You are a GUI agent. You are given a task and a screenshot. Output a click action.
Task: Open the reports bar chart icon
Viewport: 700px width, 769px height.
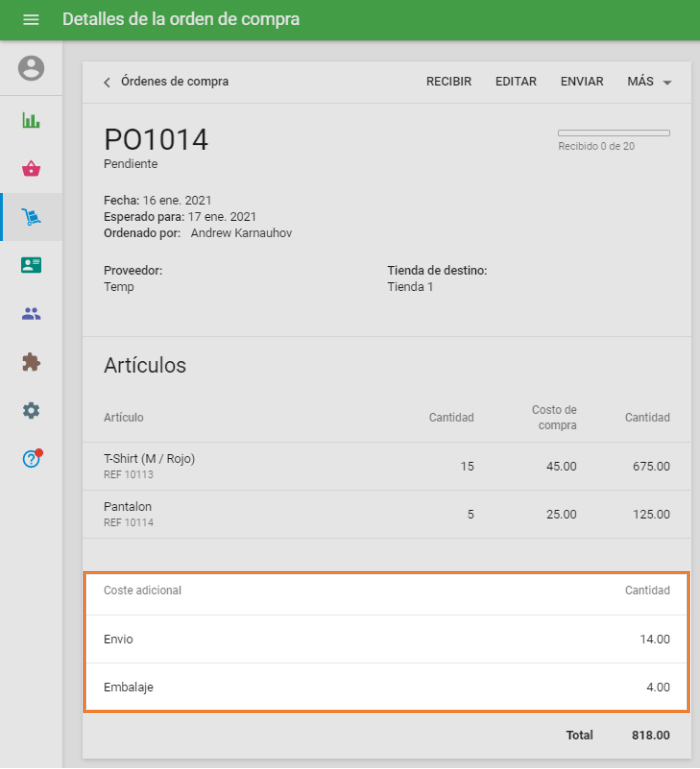pos(31,120)
